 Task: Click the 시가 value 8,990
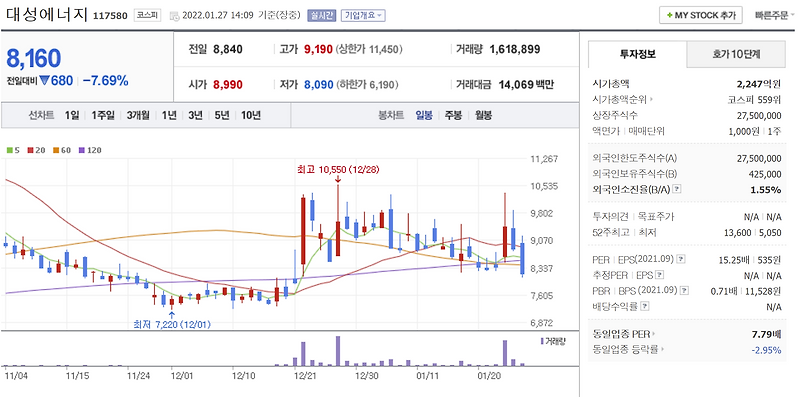tap(228, 84)
